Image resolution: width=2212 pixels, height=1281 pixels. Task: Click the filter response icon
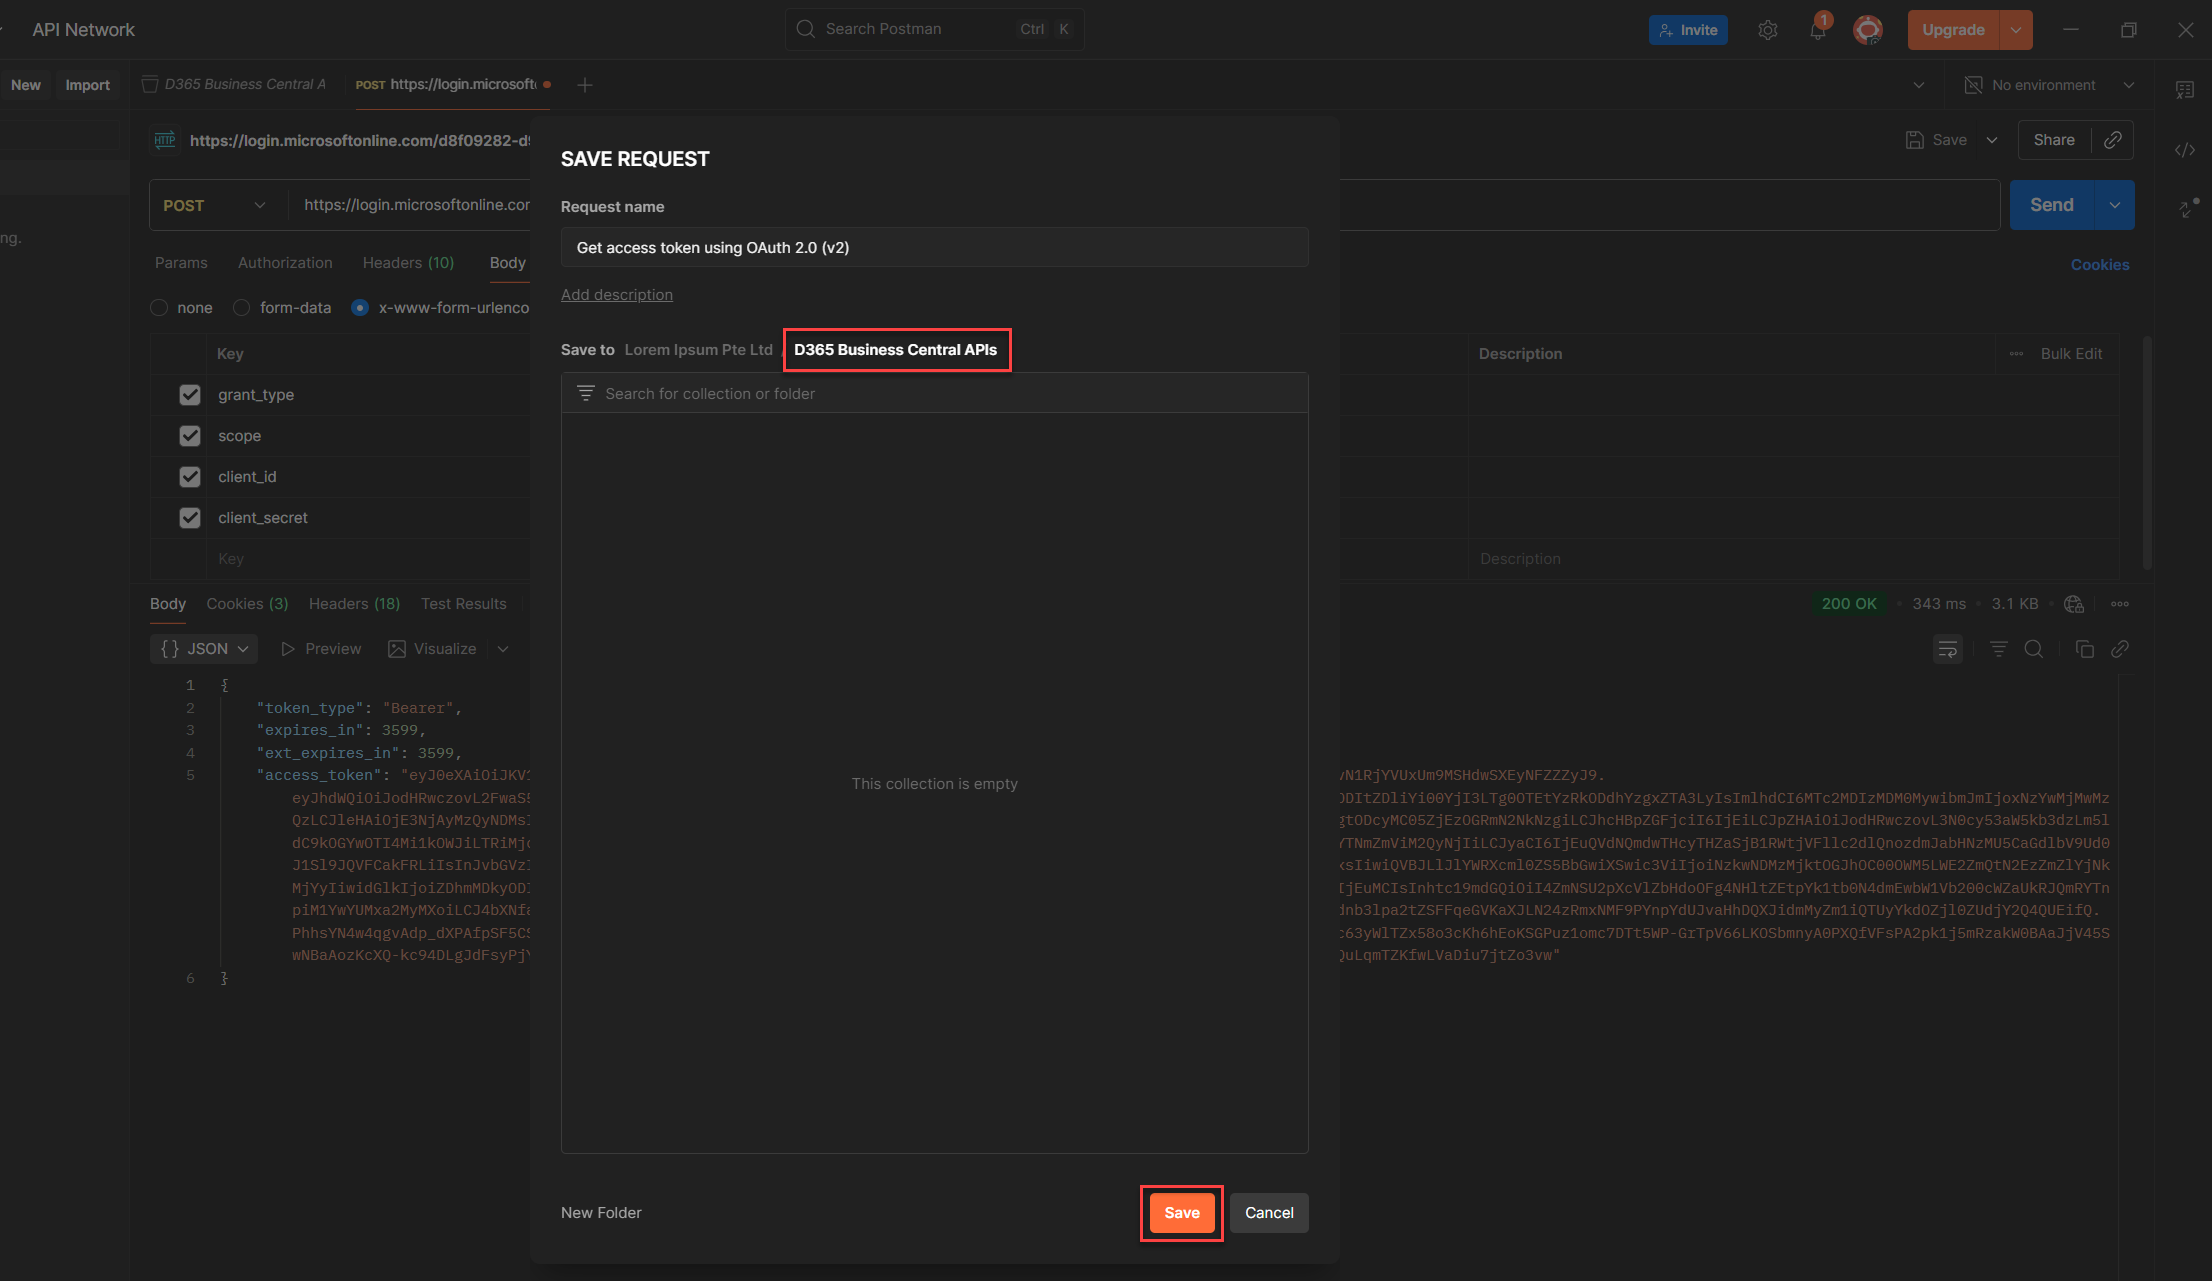(x=1998, y=649)
